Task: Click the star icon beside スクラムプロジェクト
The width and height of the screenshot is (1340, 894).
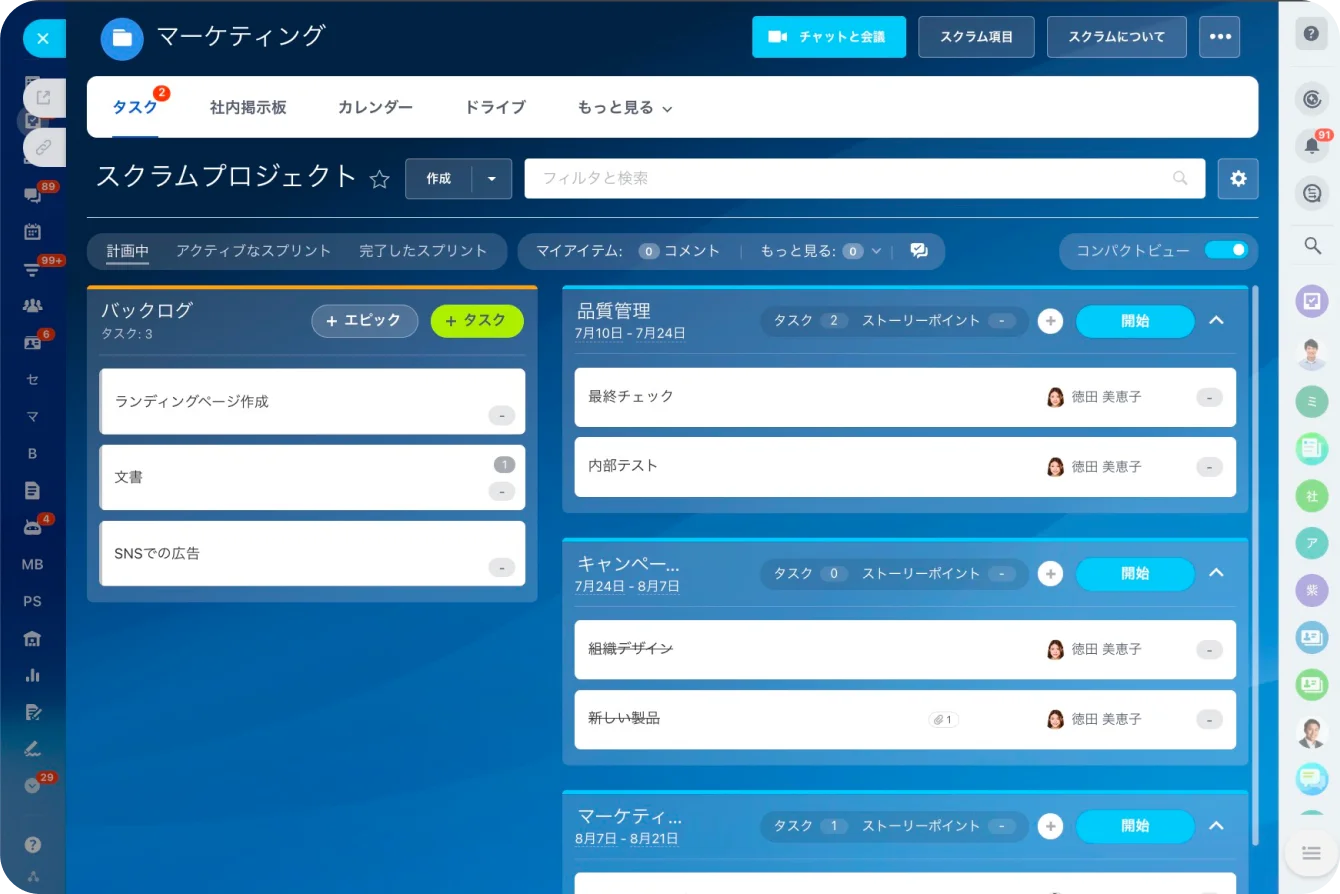Action: [x=379, y=179]
